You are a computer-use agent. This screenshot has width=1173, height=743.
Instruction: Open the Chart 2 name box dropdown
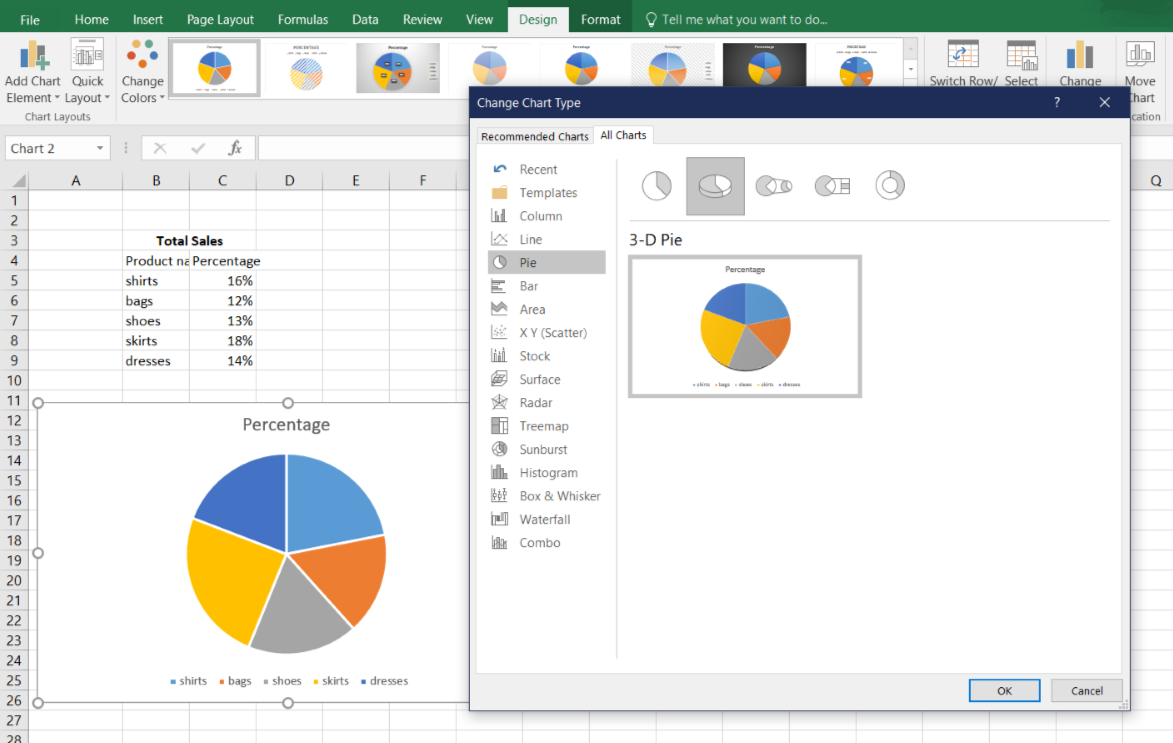point(97,147)
